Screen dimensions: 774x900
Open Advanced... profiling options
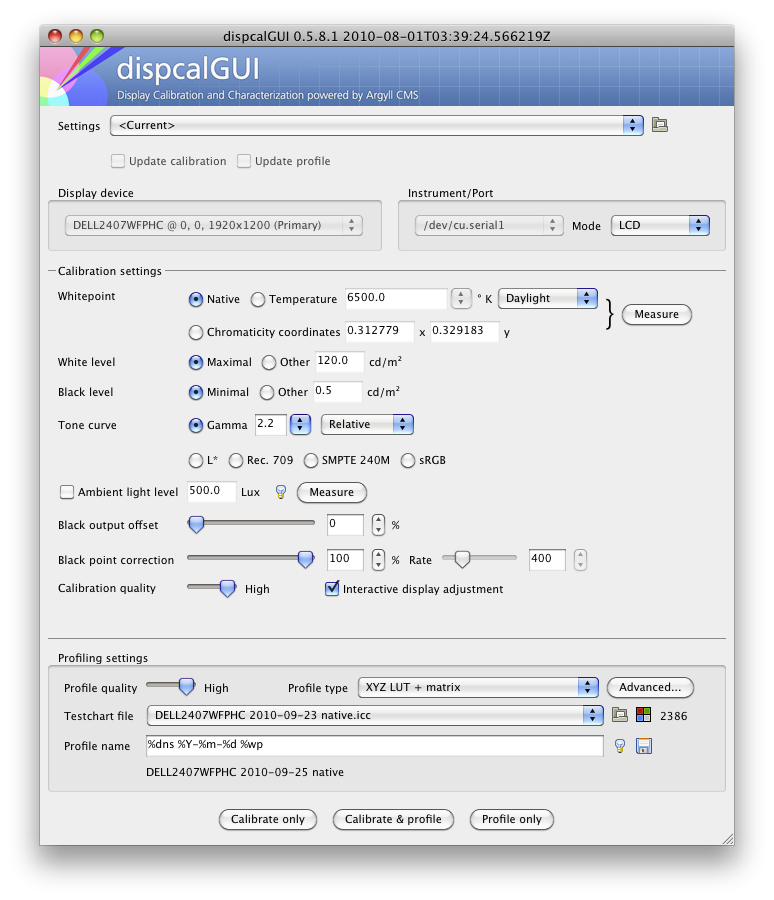[650, 687]
